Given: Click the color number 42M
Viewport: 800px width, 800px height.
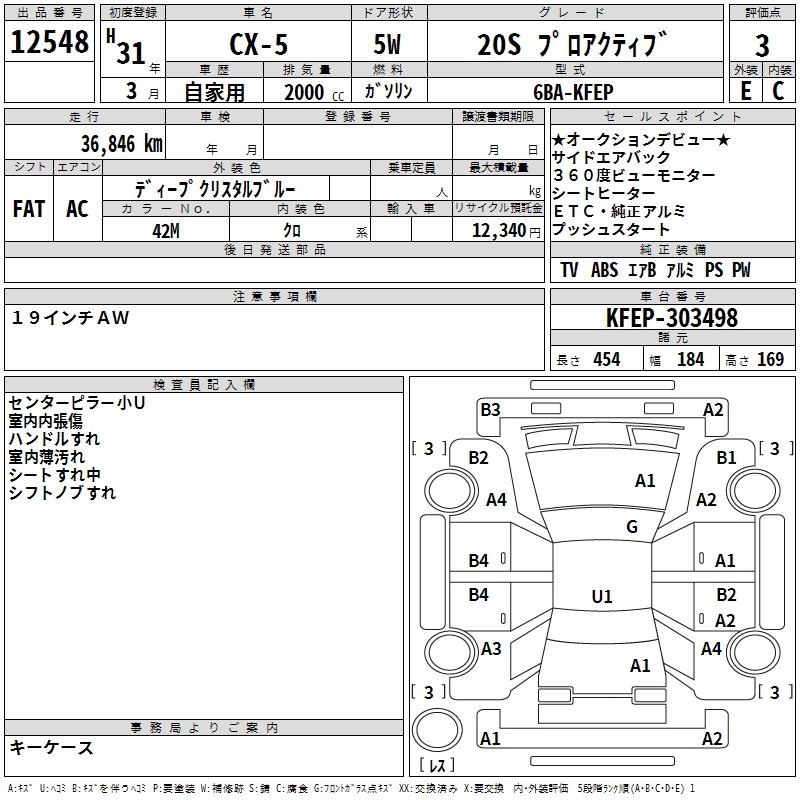Looking at the screenshot, I should coord(166,231).
